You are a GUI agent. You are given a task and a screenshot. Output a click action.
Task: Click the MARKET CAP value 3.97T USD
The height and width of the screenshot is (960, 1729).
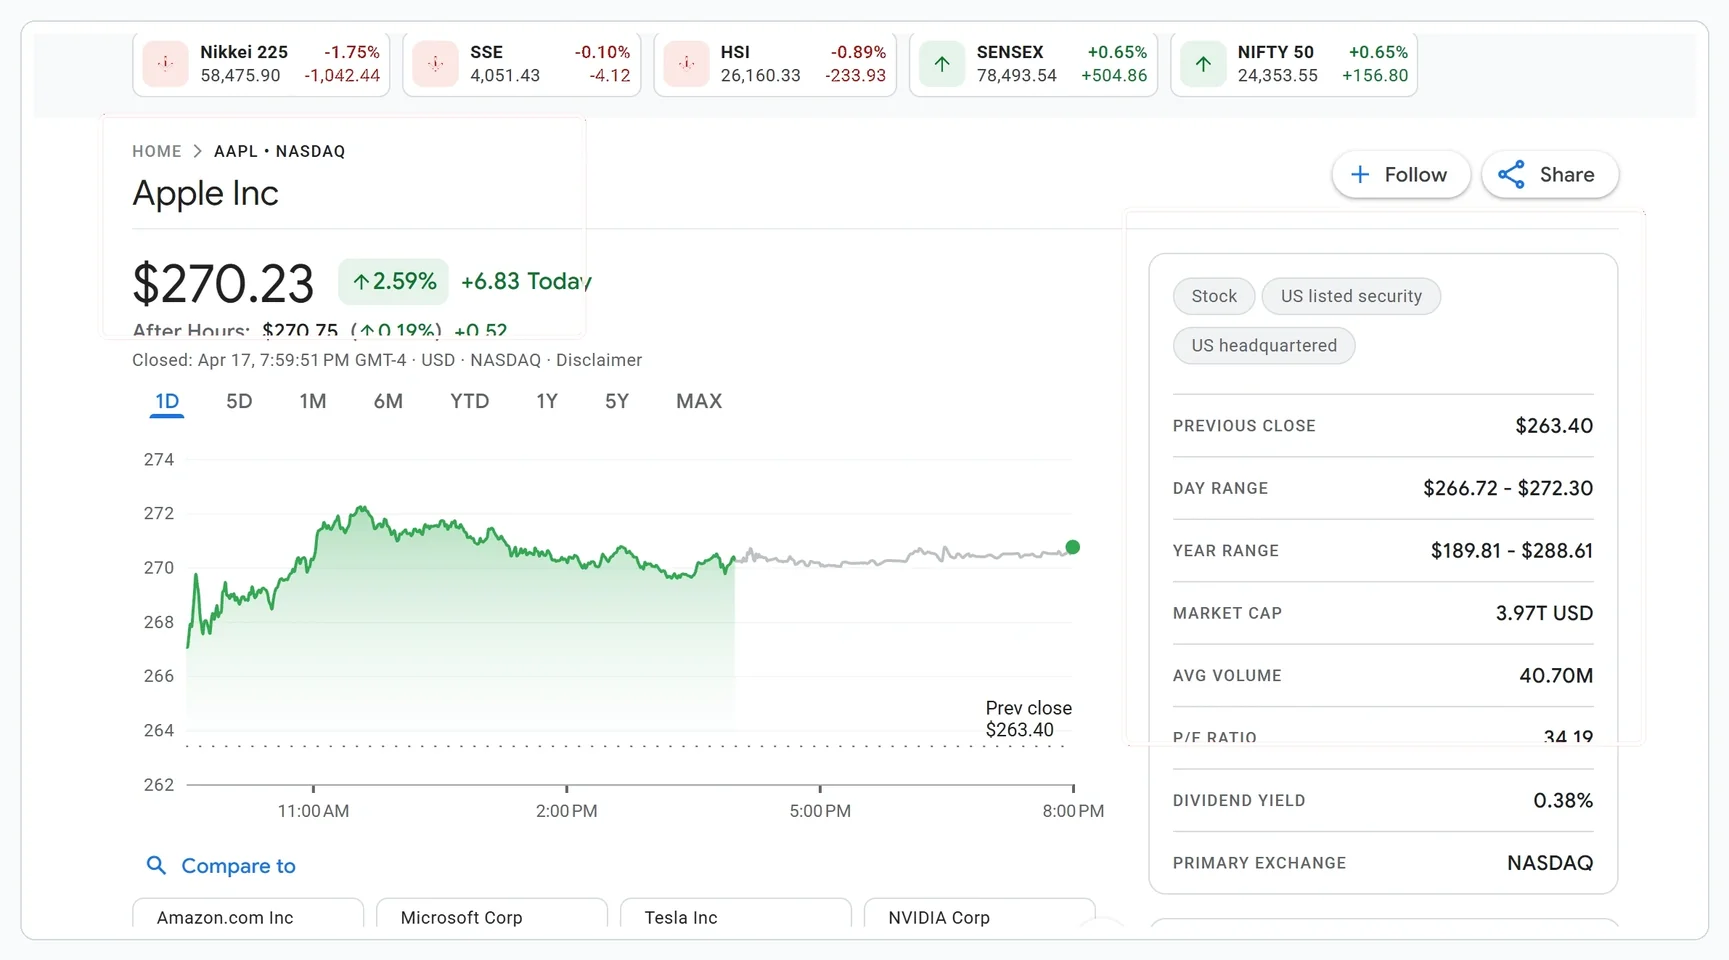(1544, 613)
